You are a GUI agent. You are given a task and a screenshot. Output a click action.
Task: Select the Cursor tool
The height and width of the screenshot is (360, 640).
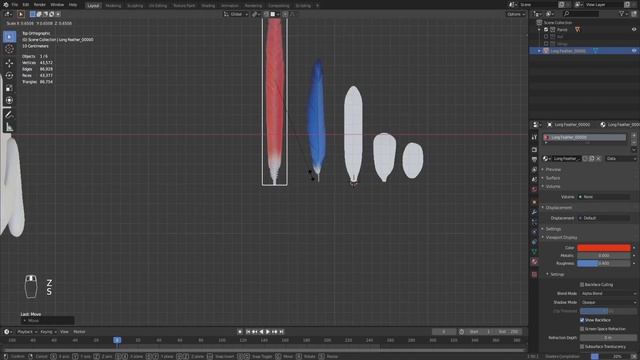[x=9, y=49]
